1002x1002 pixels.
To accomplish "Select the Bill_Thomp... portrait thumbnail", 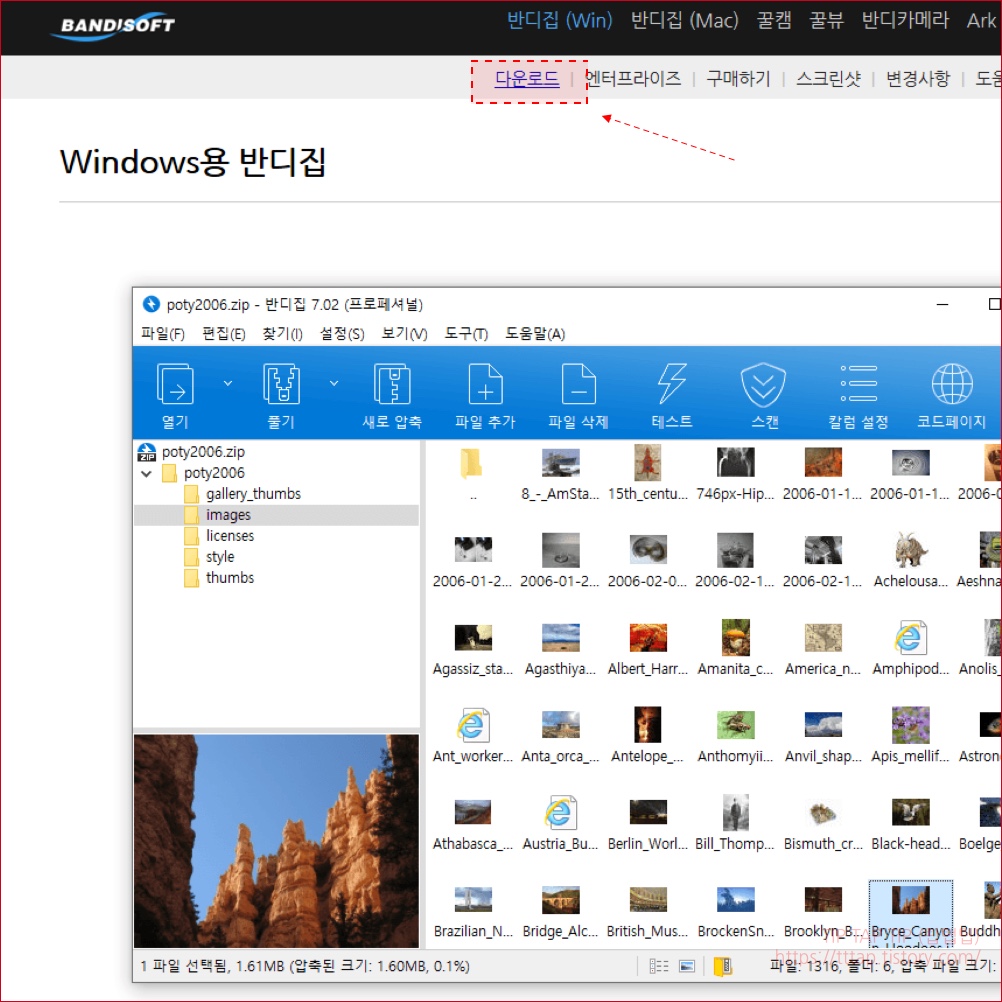I will coord(736,812).
